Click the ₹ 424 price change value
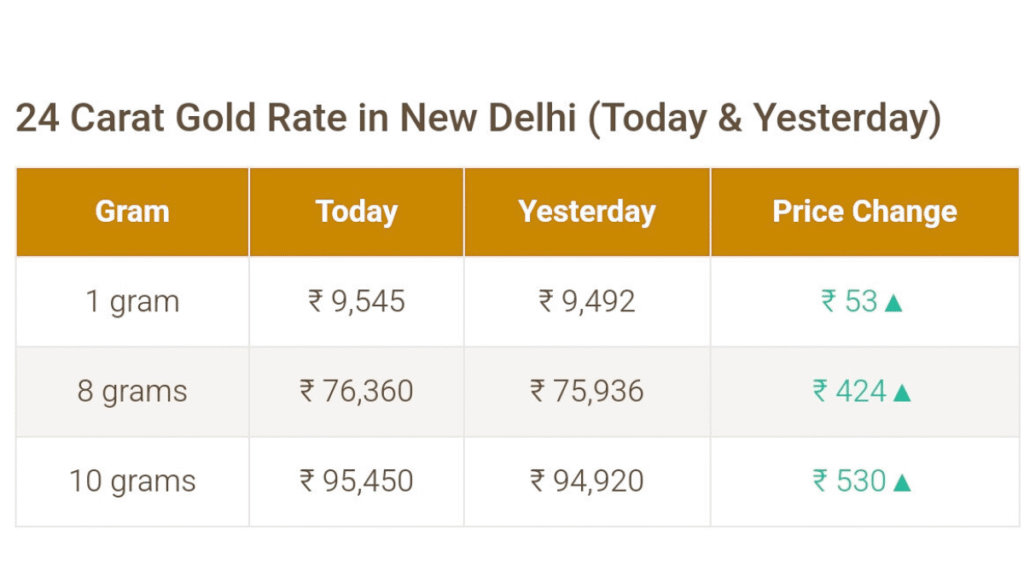 pyautogui.click(x=849, y=391)
